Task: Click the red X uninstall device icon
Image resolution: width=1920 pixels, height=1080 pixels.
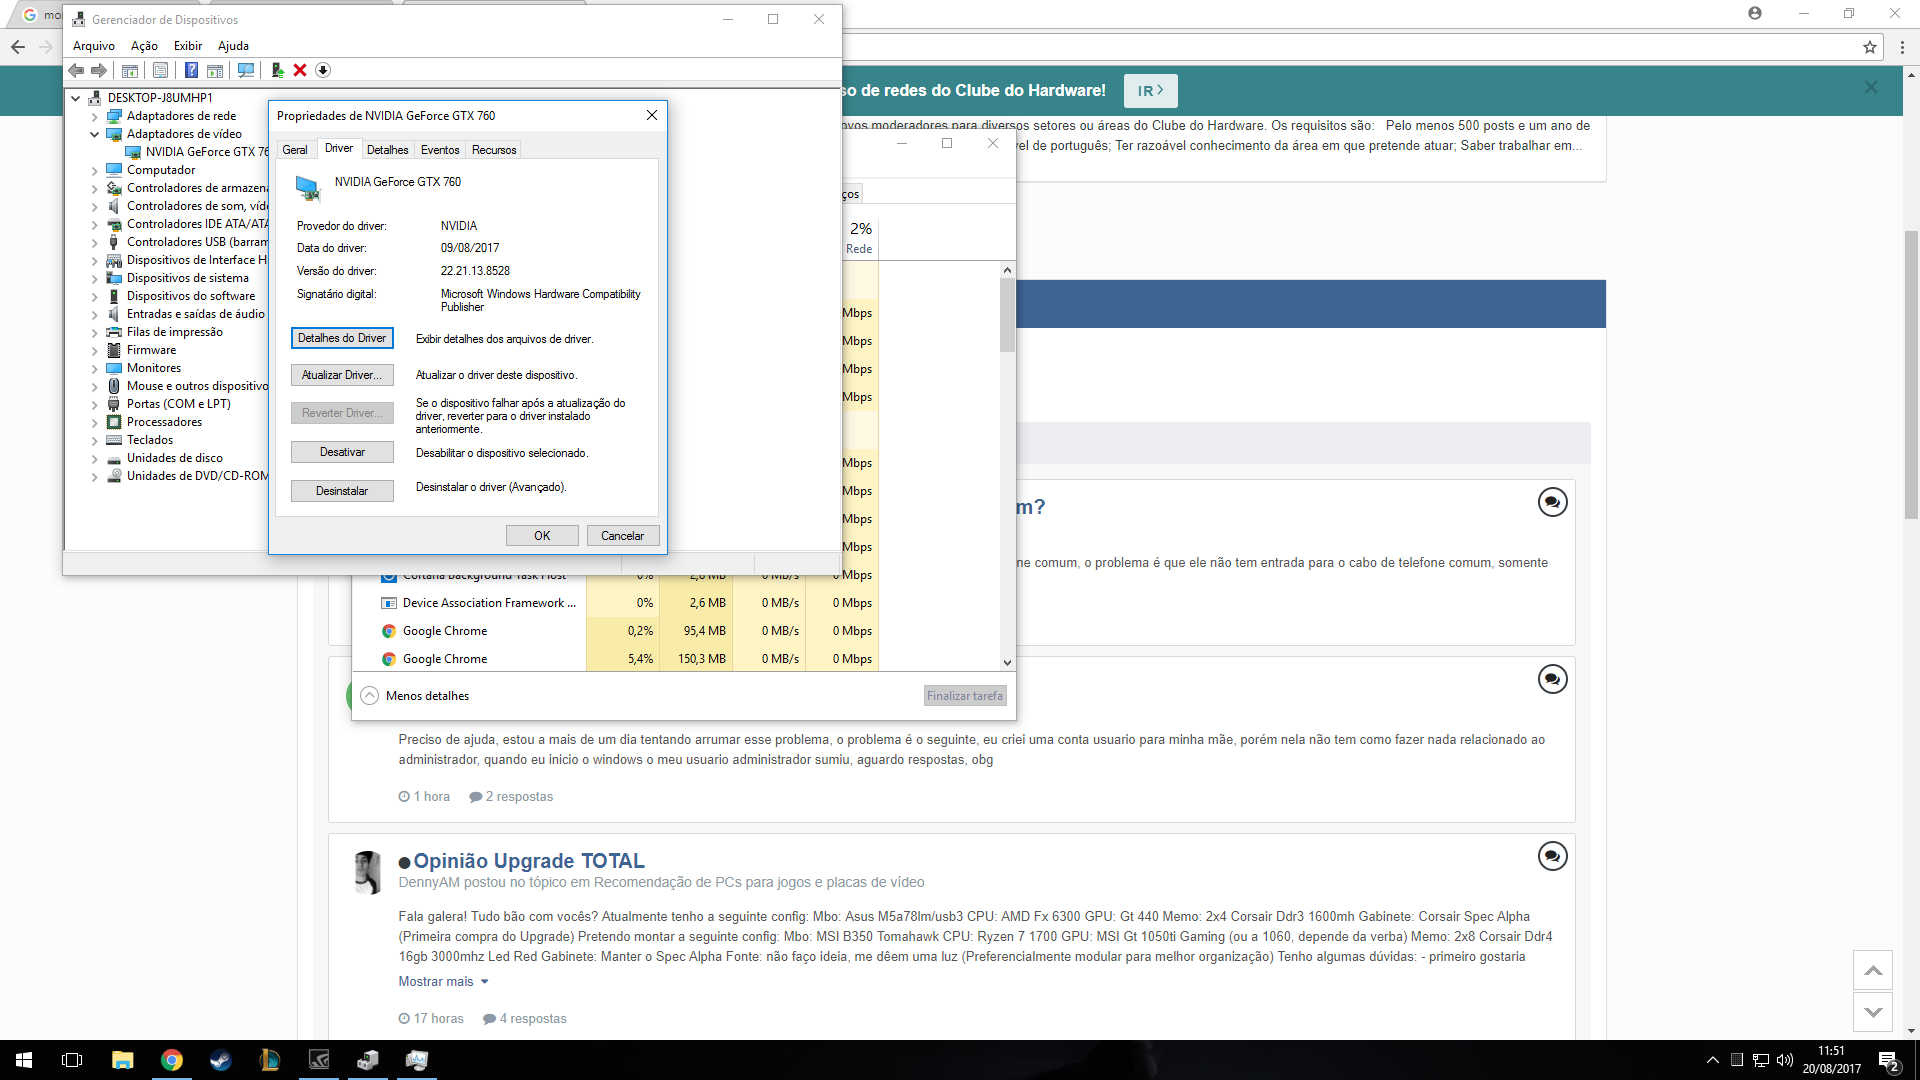Action: (300, 70)
